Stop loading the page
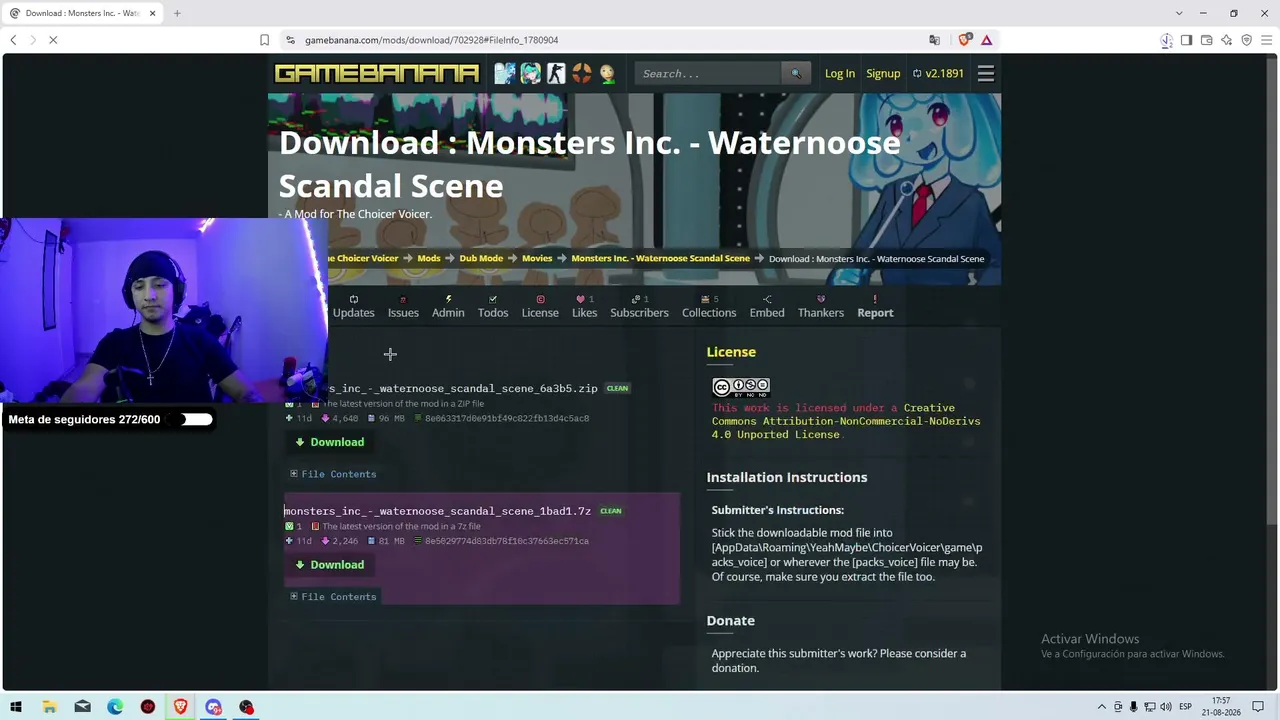 (x=53, y=40)
